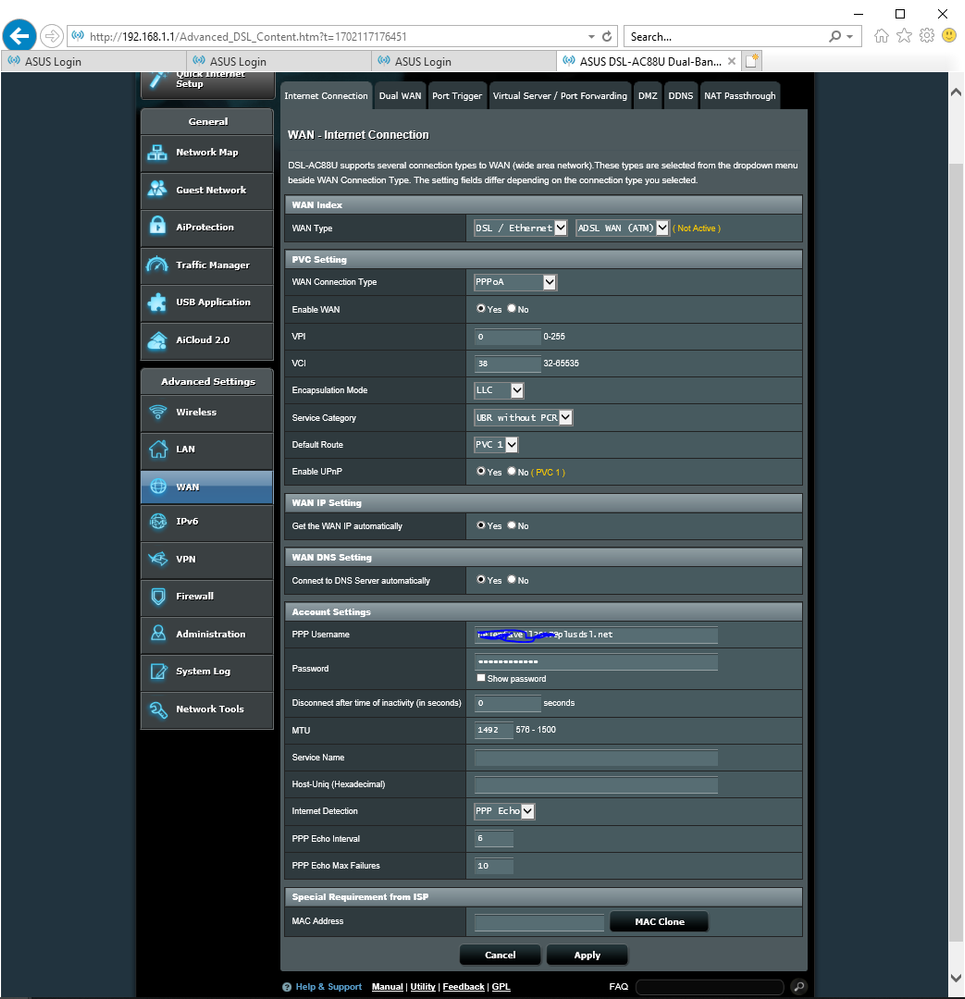This screenshot has width=965, height=999.
Task: Select No for Enable UPnP
Action: pos(512,472)
